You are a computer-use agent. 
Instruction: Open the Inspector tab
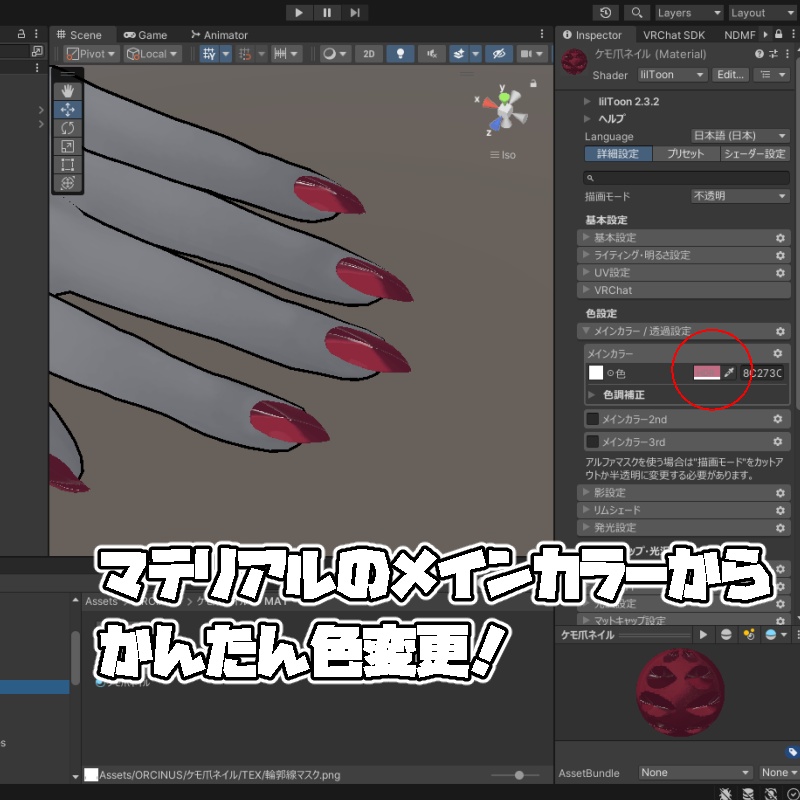coord(593,35)
